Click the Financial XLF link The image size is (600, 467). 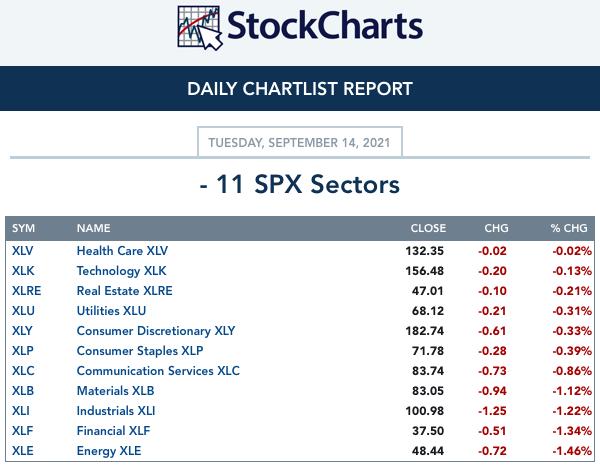pos(113,431)
